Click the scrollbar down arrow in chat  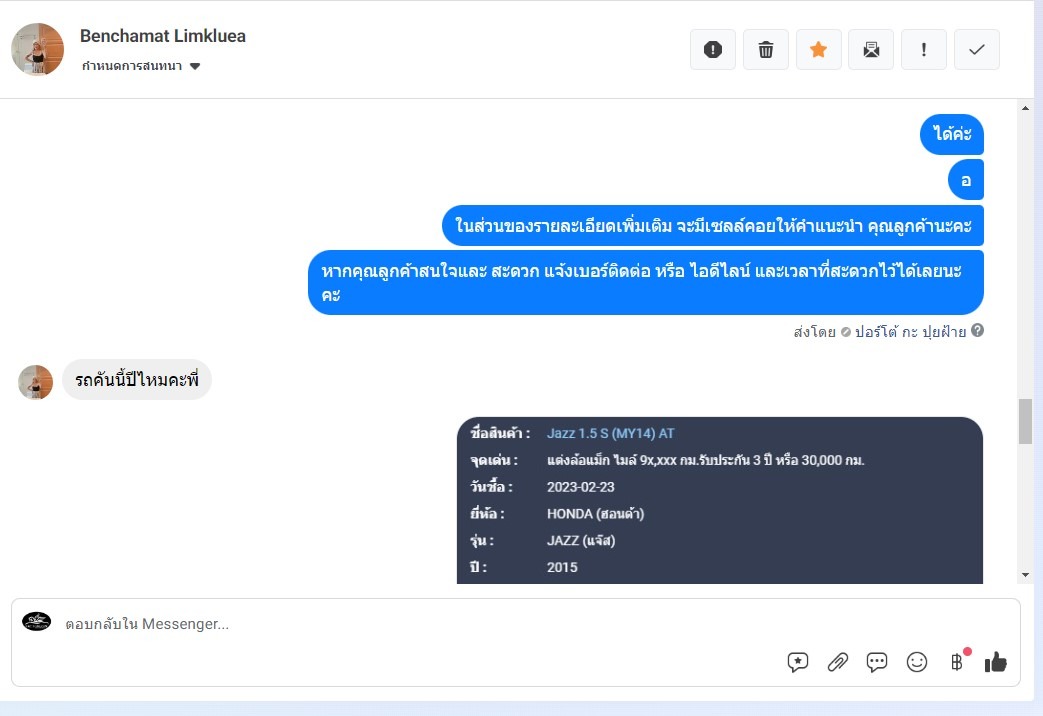pyautogui.click(x=1025, y=574)
